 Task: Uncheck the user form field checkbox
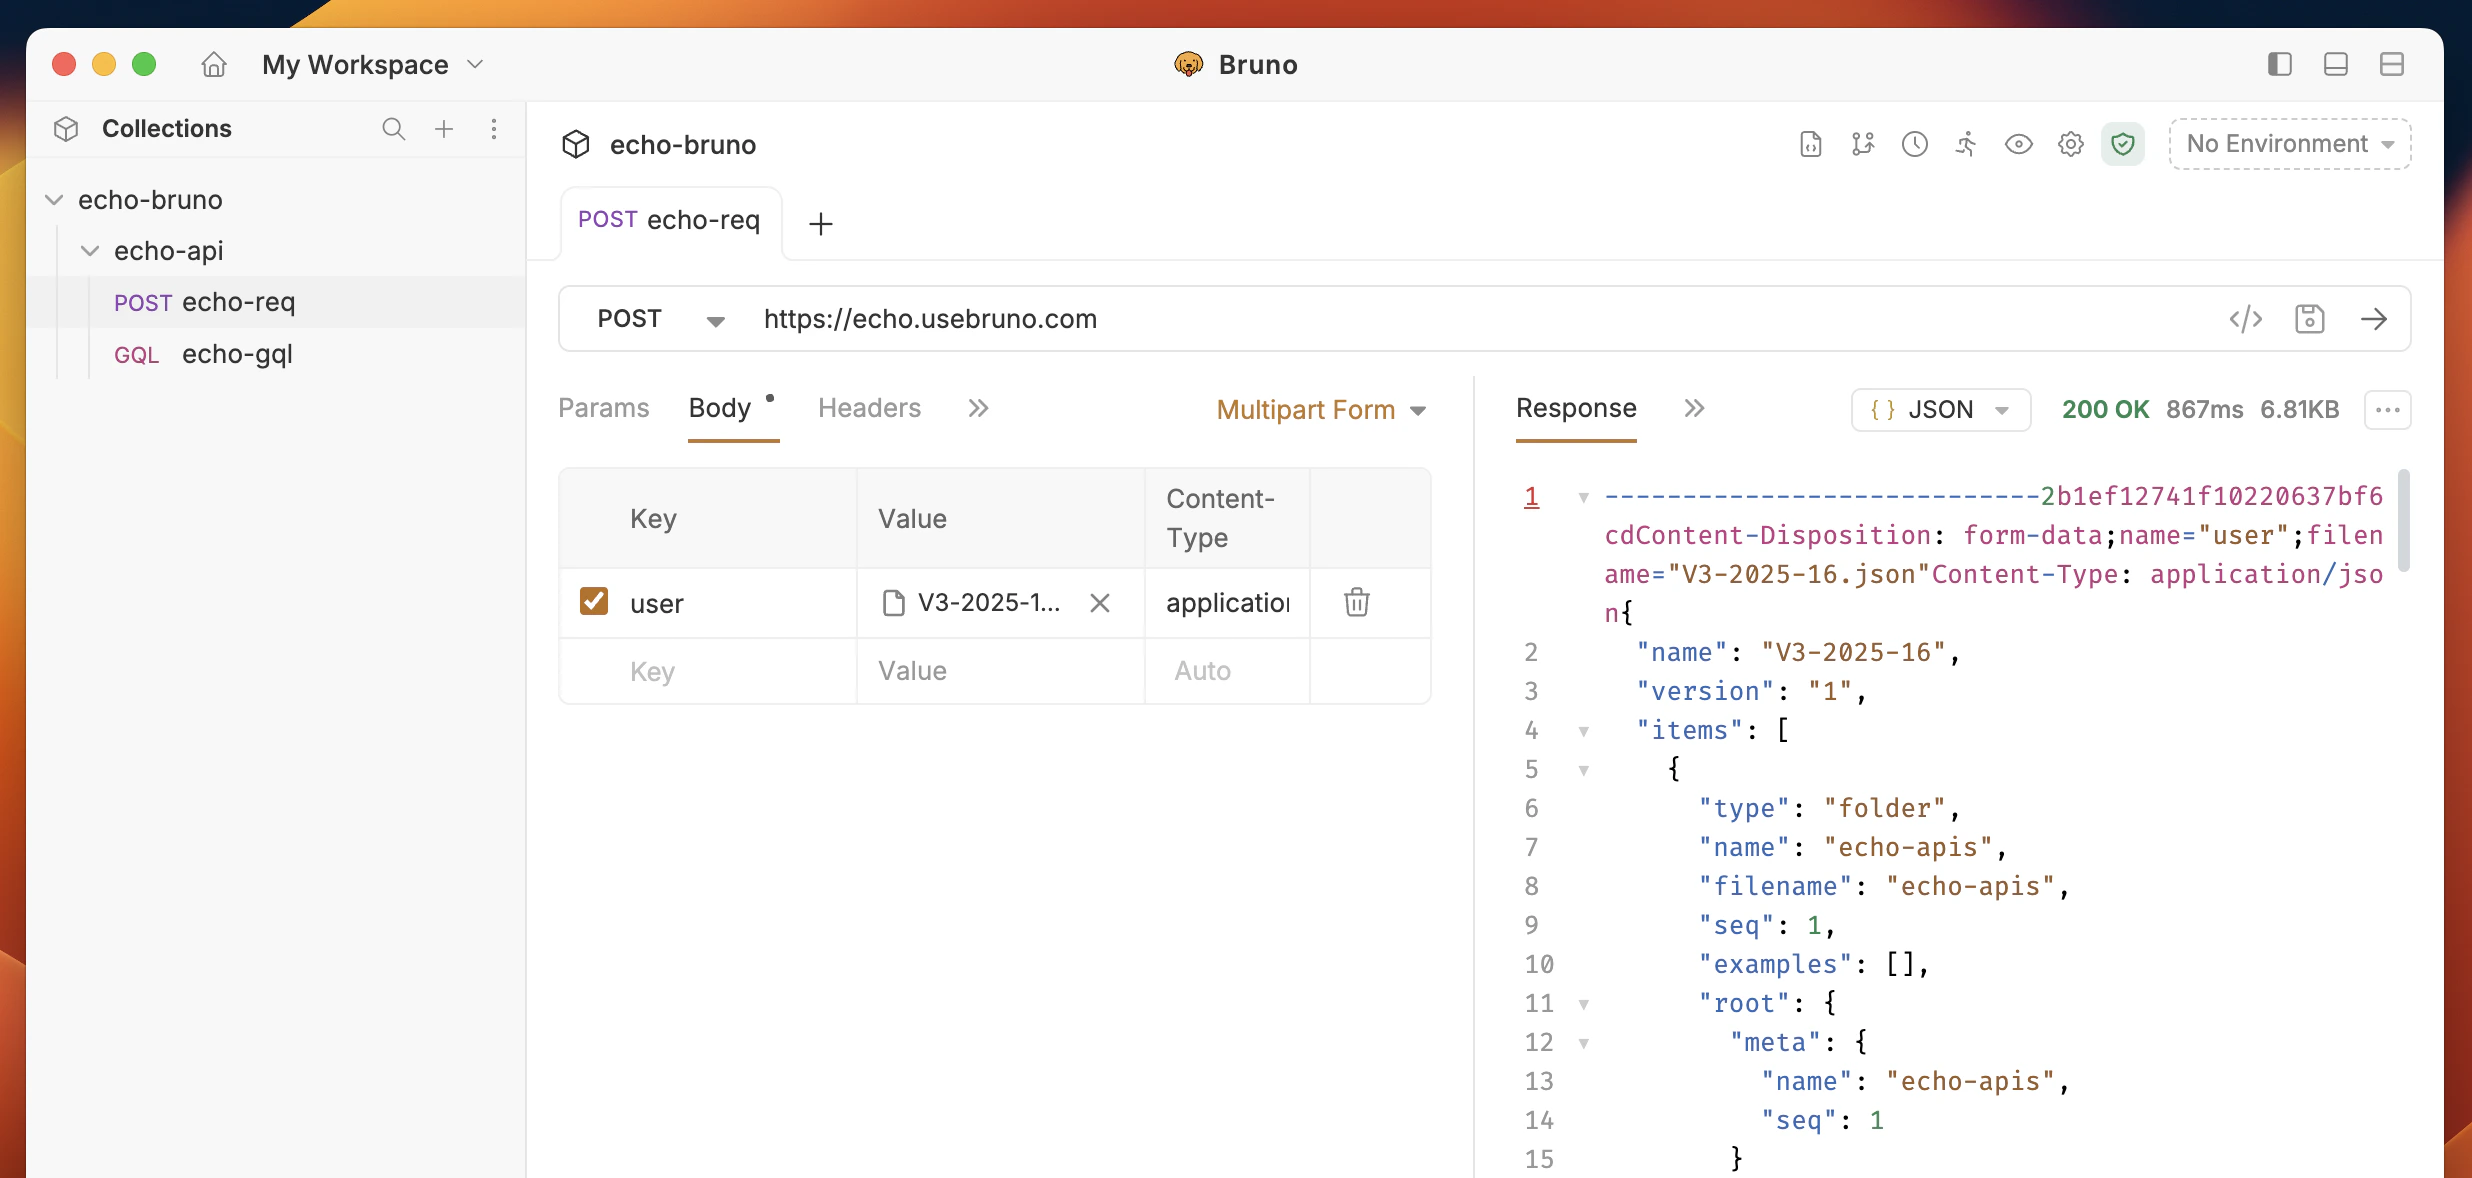coord(594,601)
